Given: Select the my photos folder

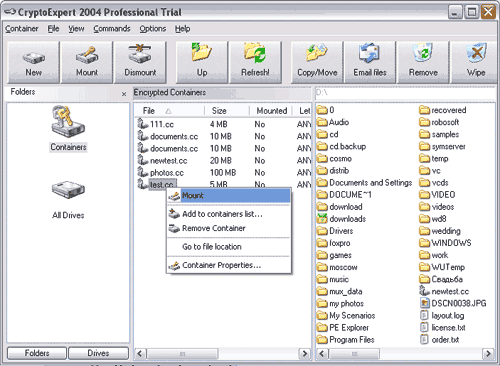Looking at the screenshot, I should pos(340,304).
